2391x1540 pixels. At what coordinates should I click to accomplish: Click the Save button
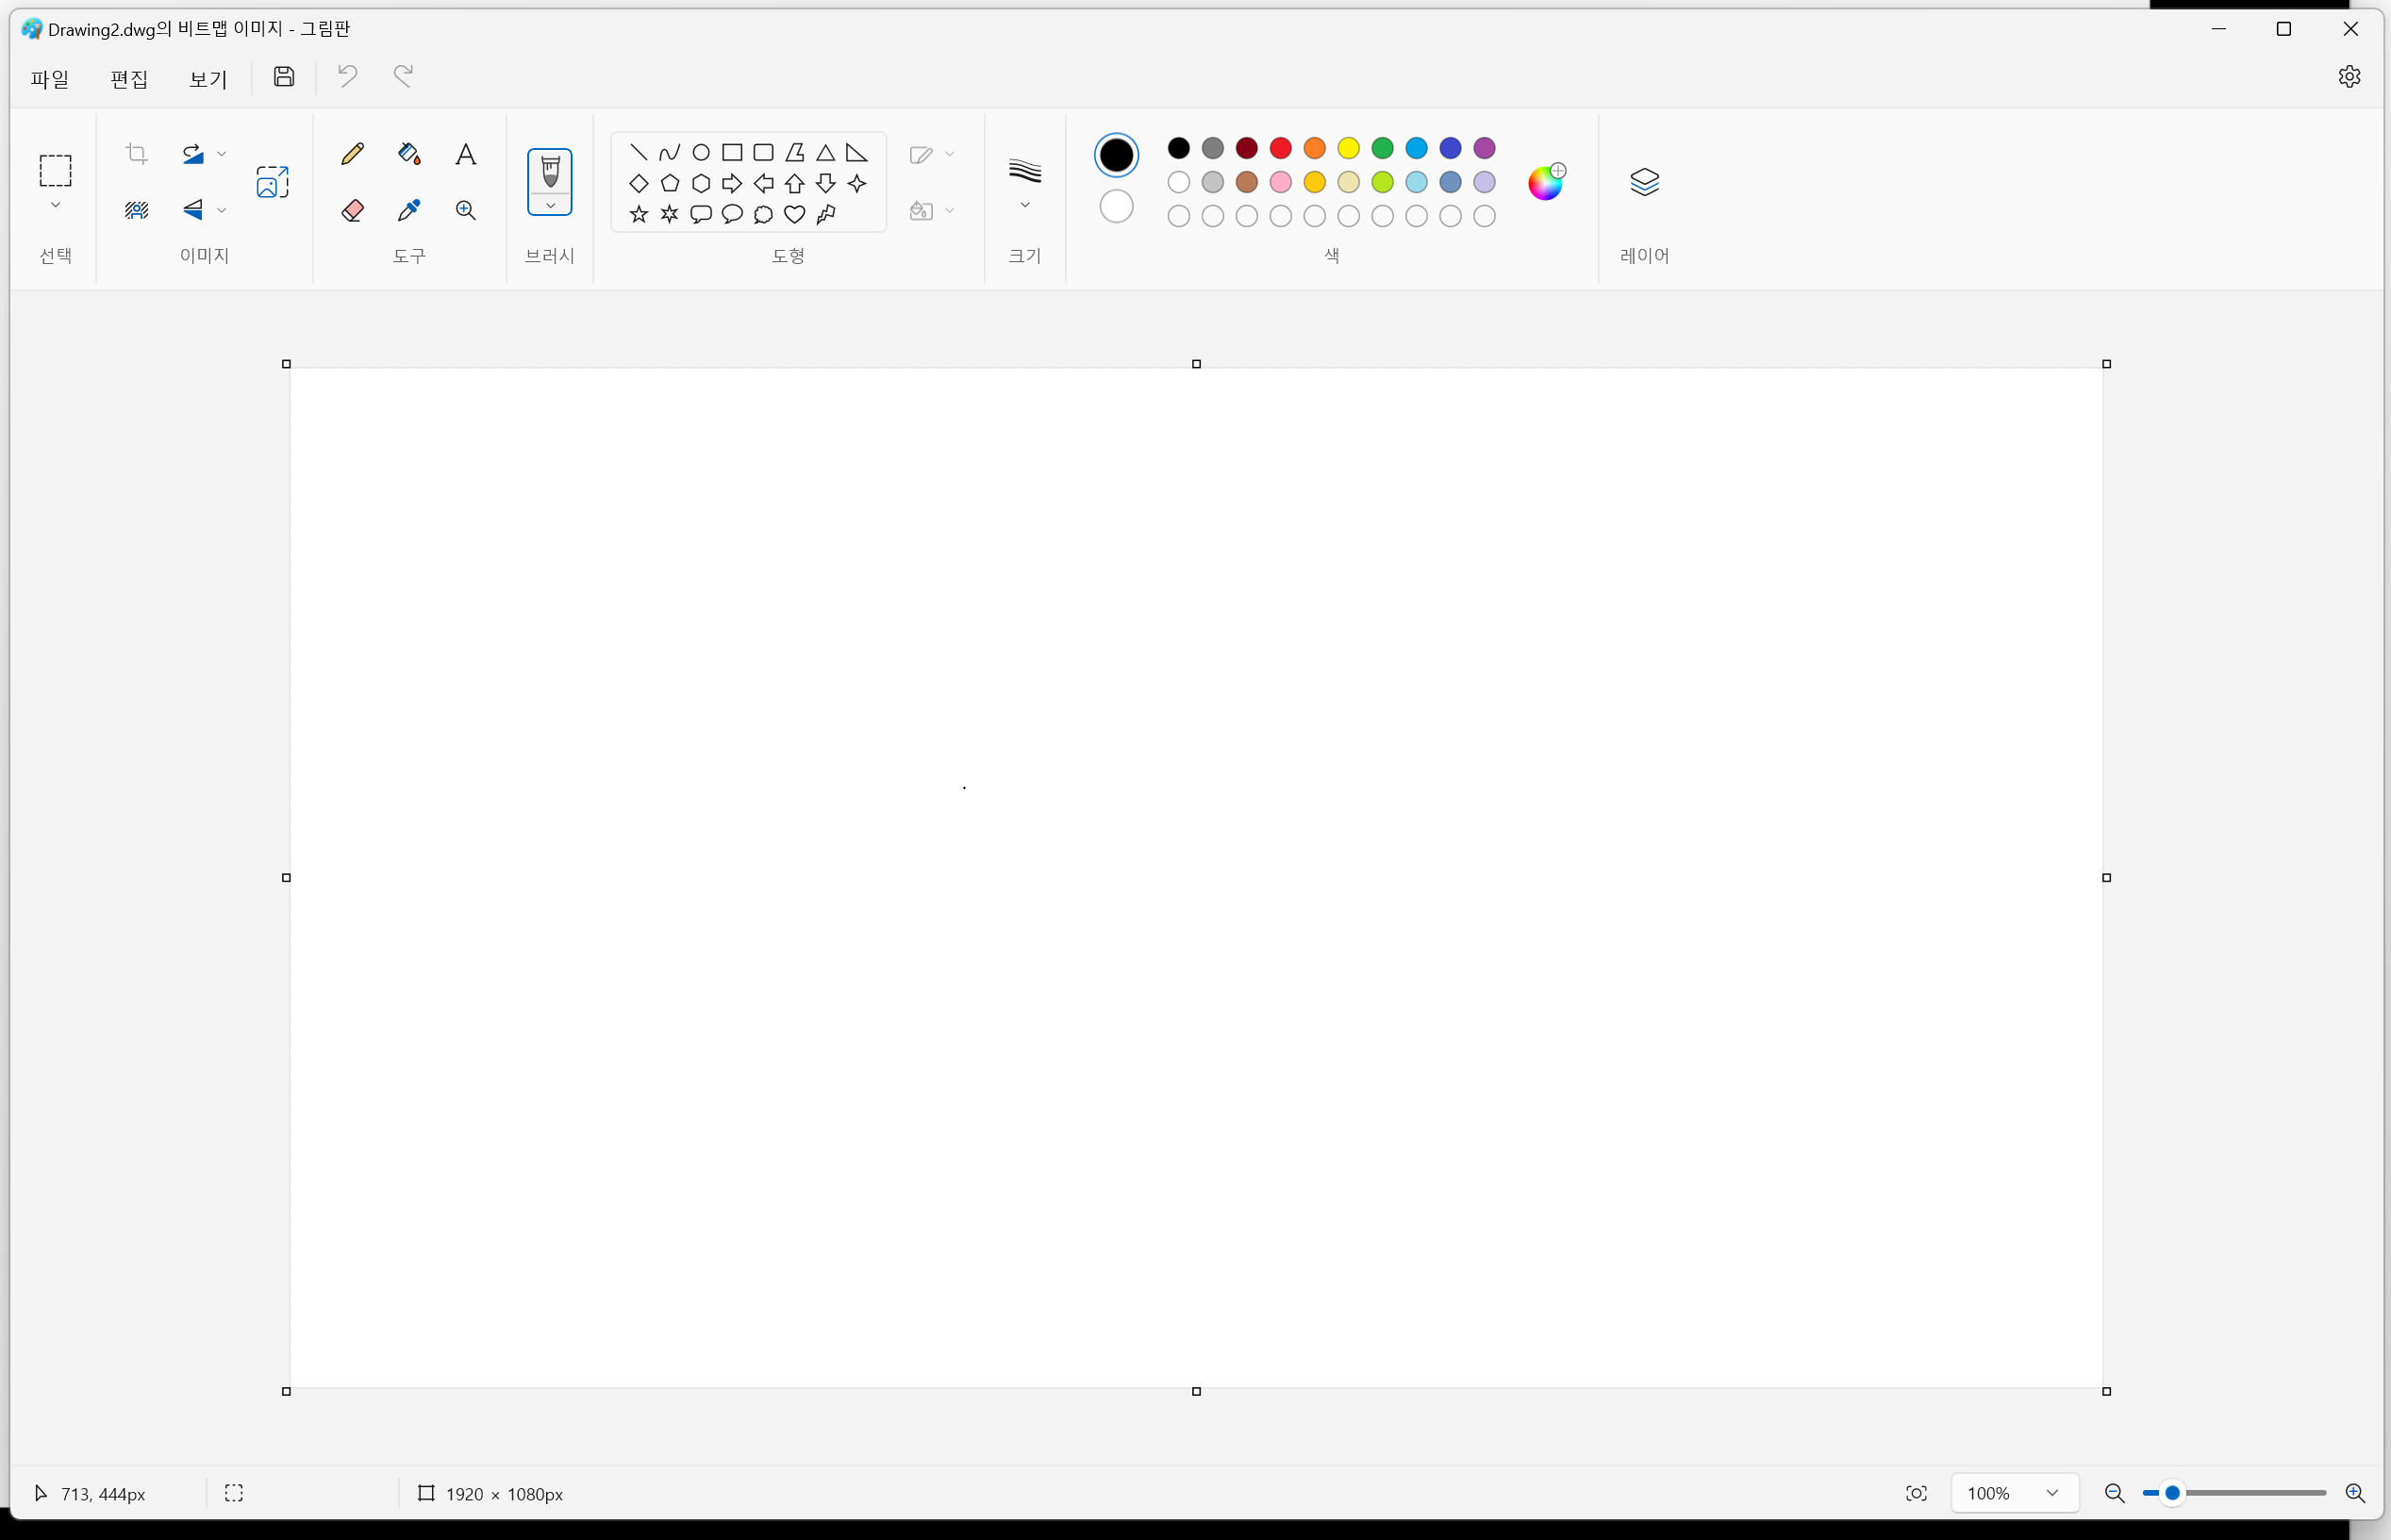point(284,76)
